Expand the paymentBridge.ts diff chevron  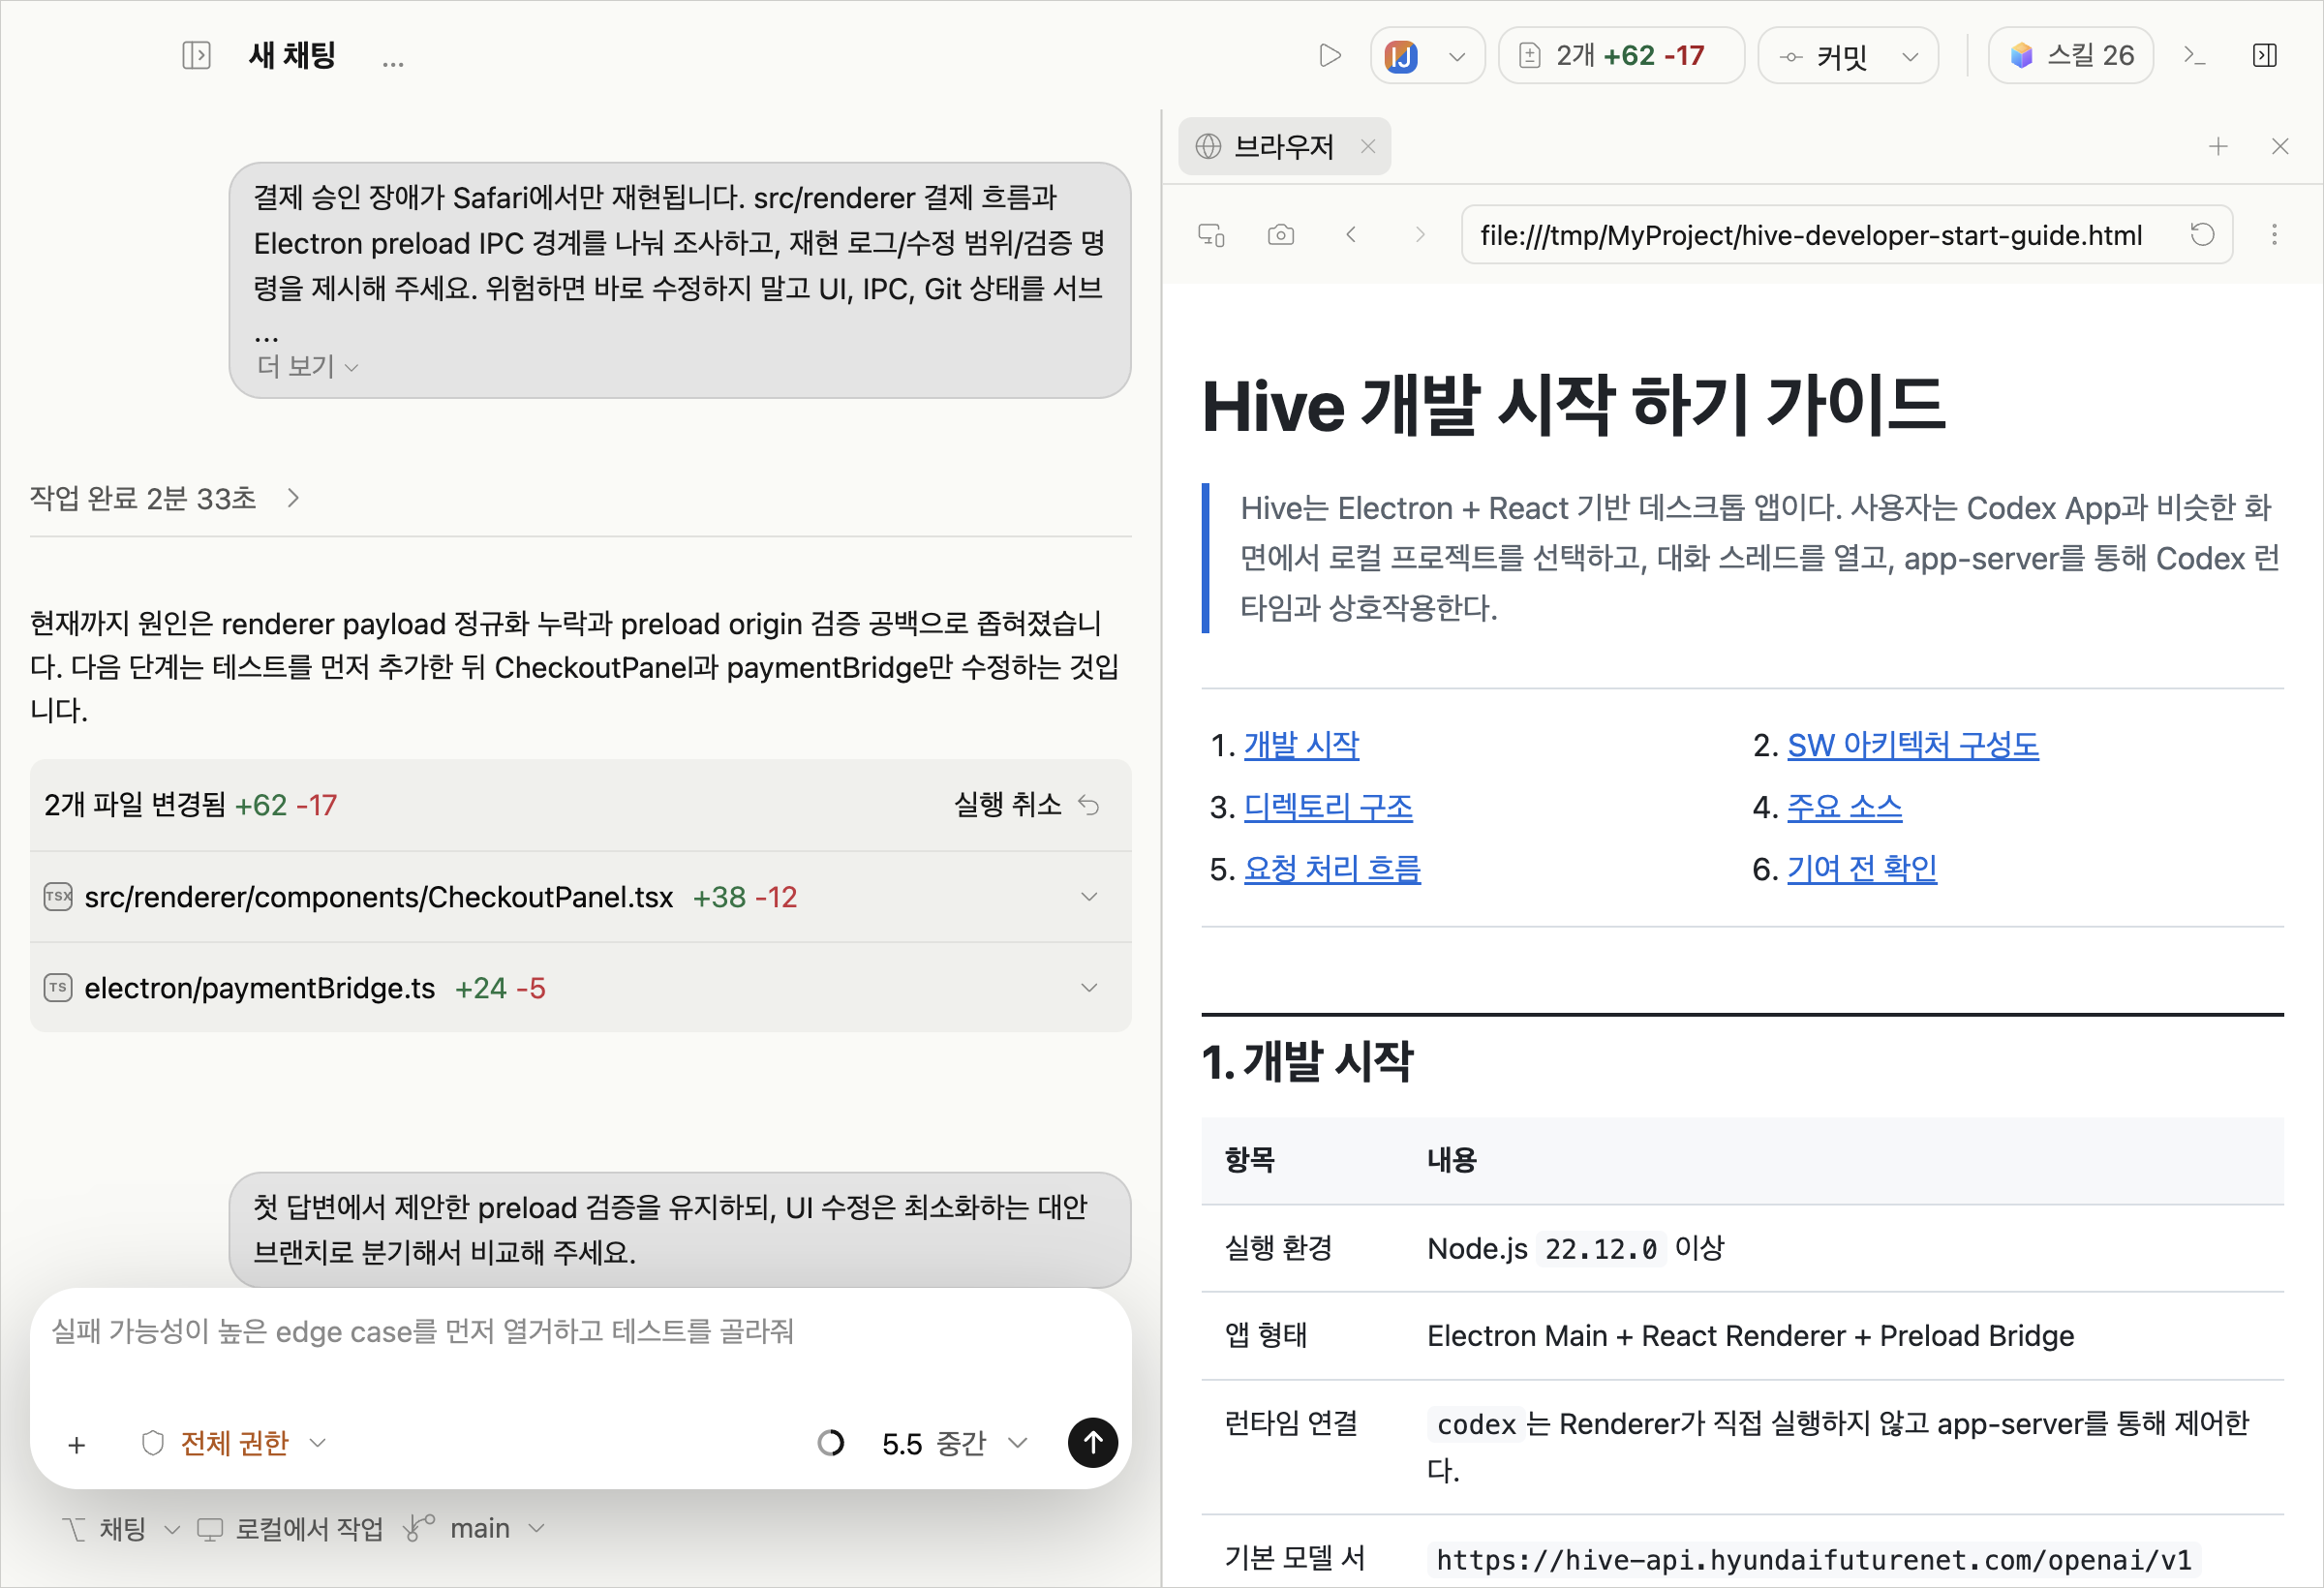pos(1089,987)
